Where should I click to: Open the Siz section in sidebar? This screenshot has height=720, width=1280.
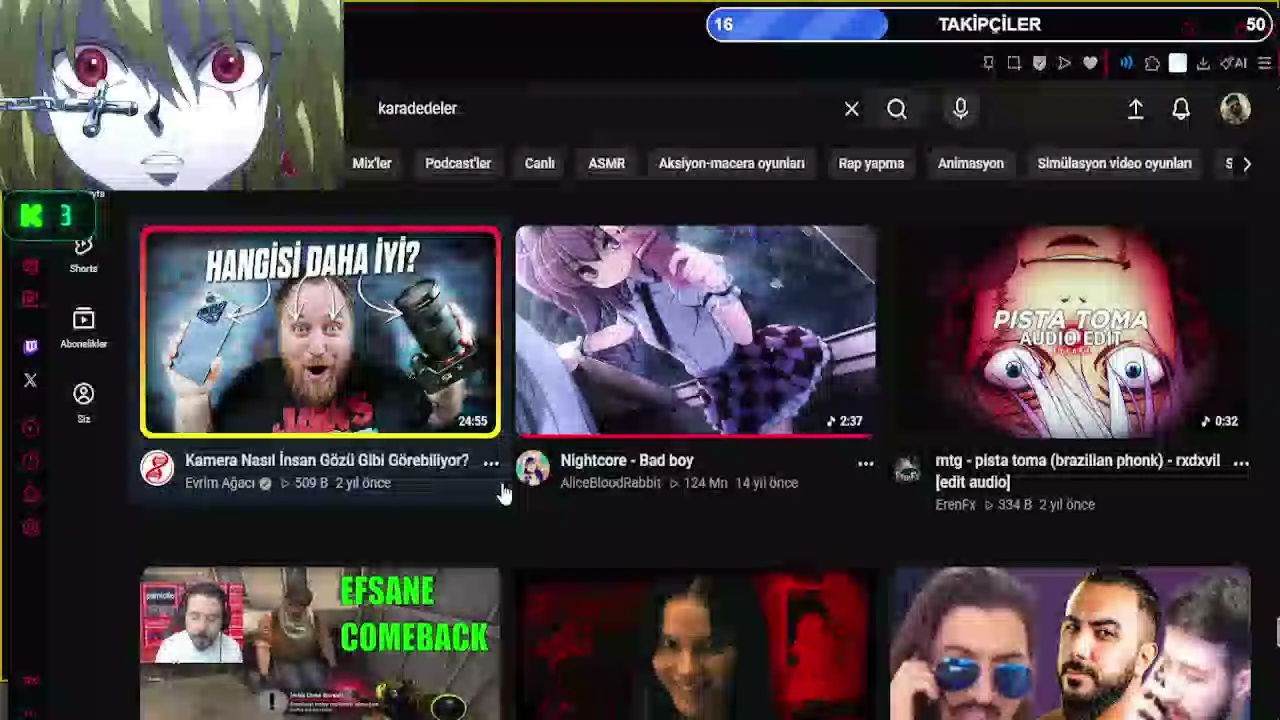pos(84,402)
